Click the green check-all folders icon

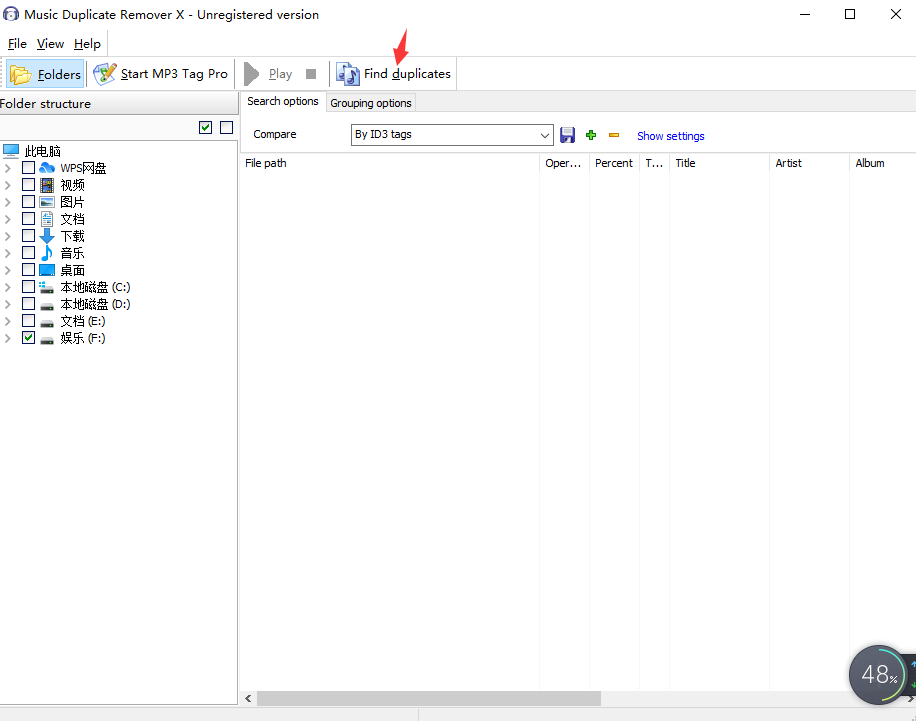point(206,127)
